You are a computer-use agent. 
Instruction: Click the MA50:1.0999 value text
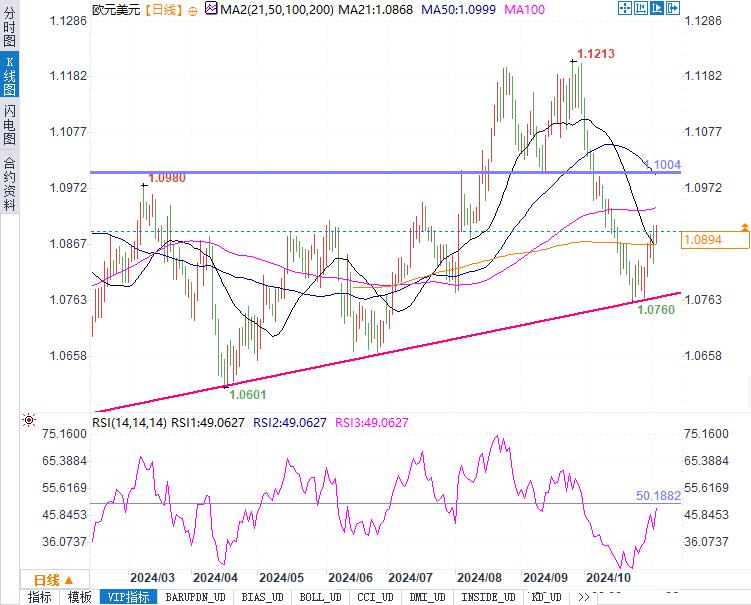[x=458, y=9]
